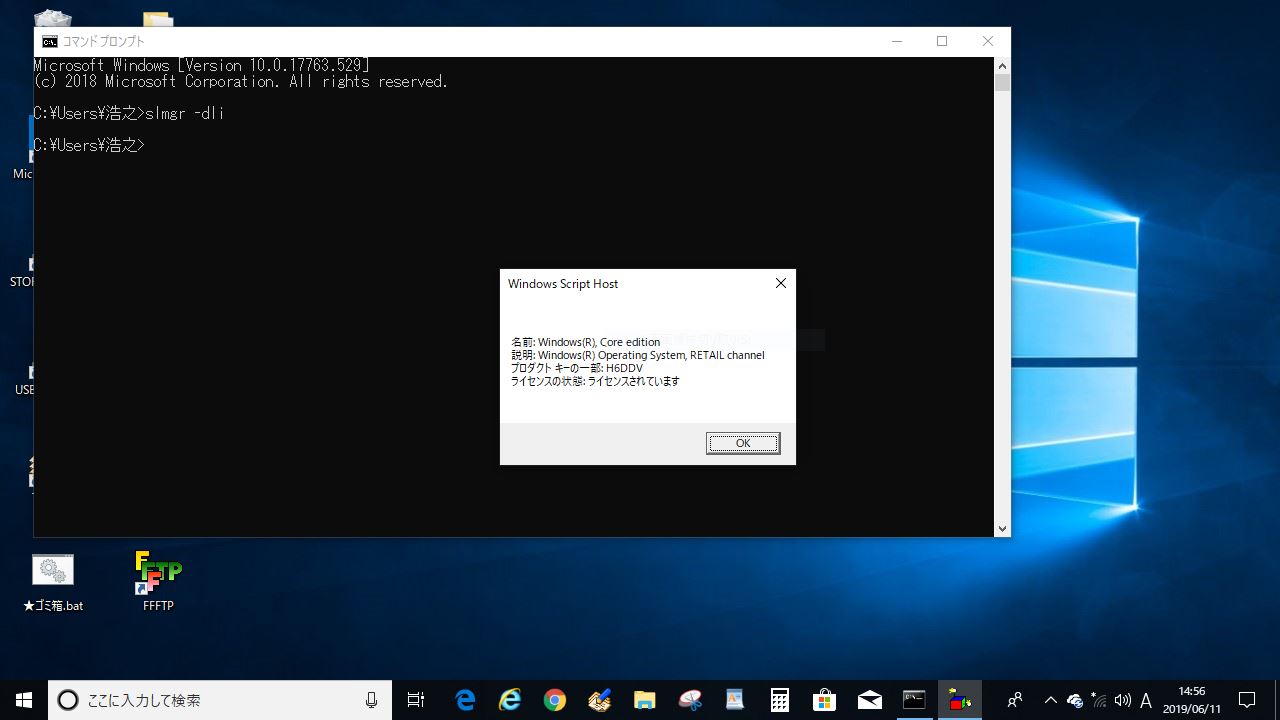The image size is (1280, 720).
Task: Select the FFFTP desktop shortcut
Action: pos(158,582)
